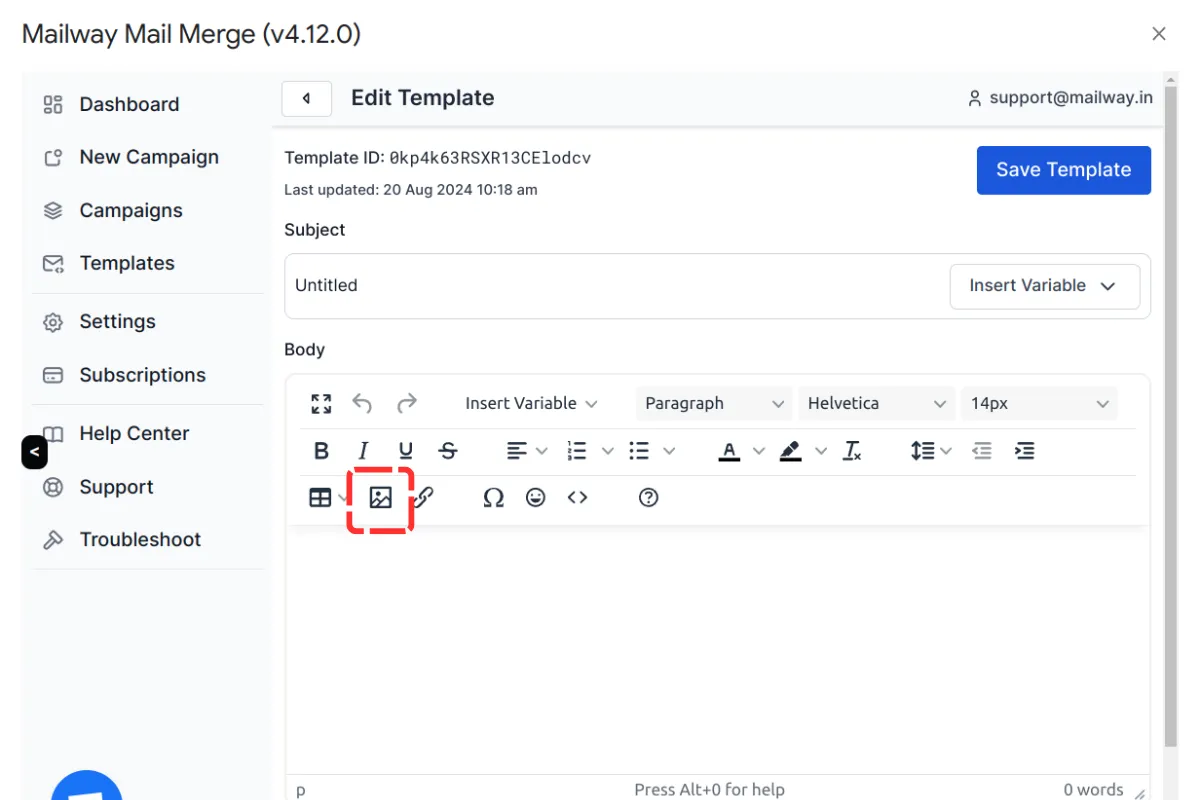1200x800 pixels.
Task: Go to the Campaigns sidebar item
Action: pos(131,210)
